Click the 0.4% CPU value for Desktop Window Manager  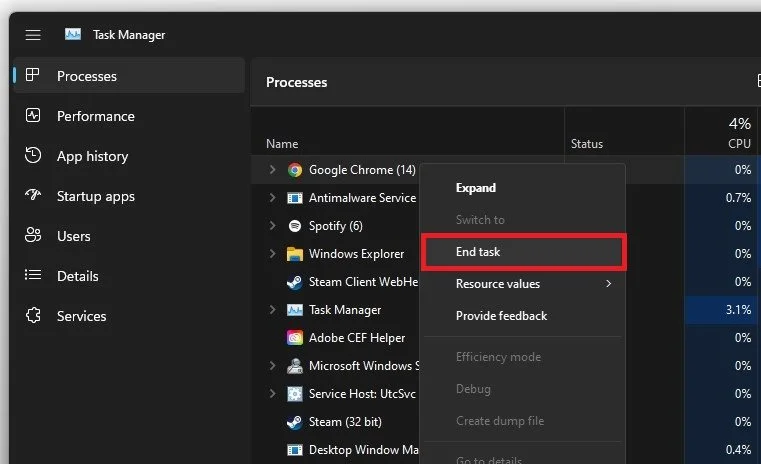coord(738,449)
